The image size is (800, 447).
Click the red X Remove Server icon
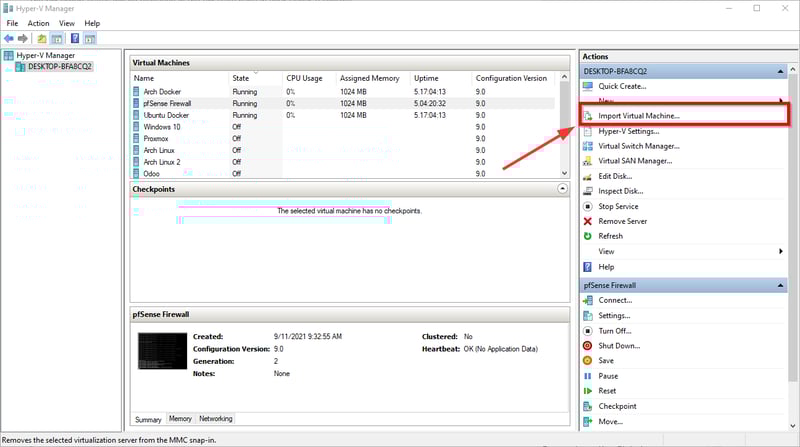pyautogui.click(x=588, y=221)
